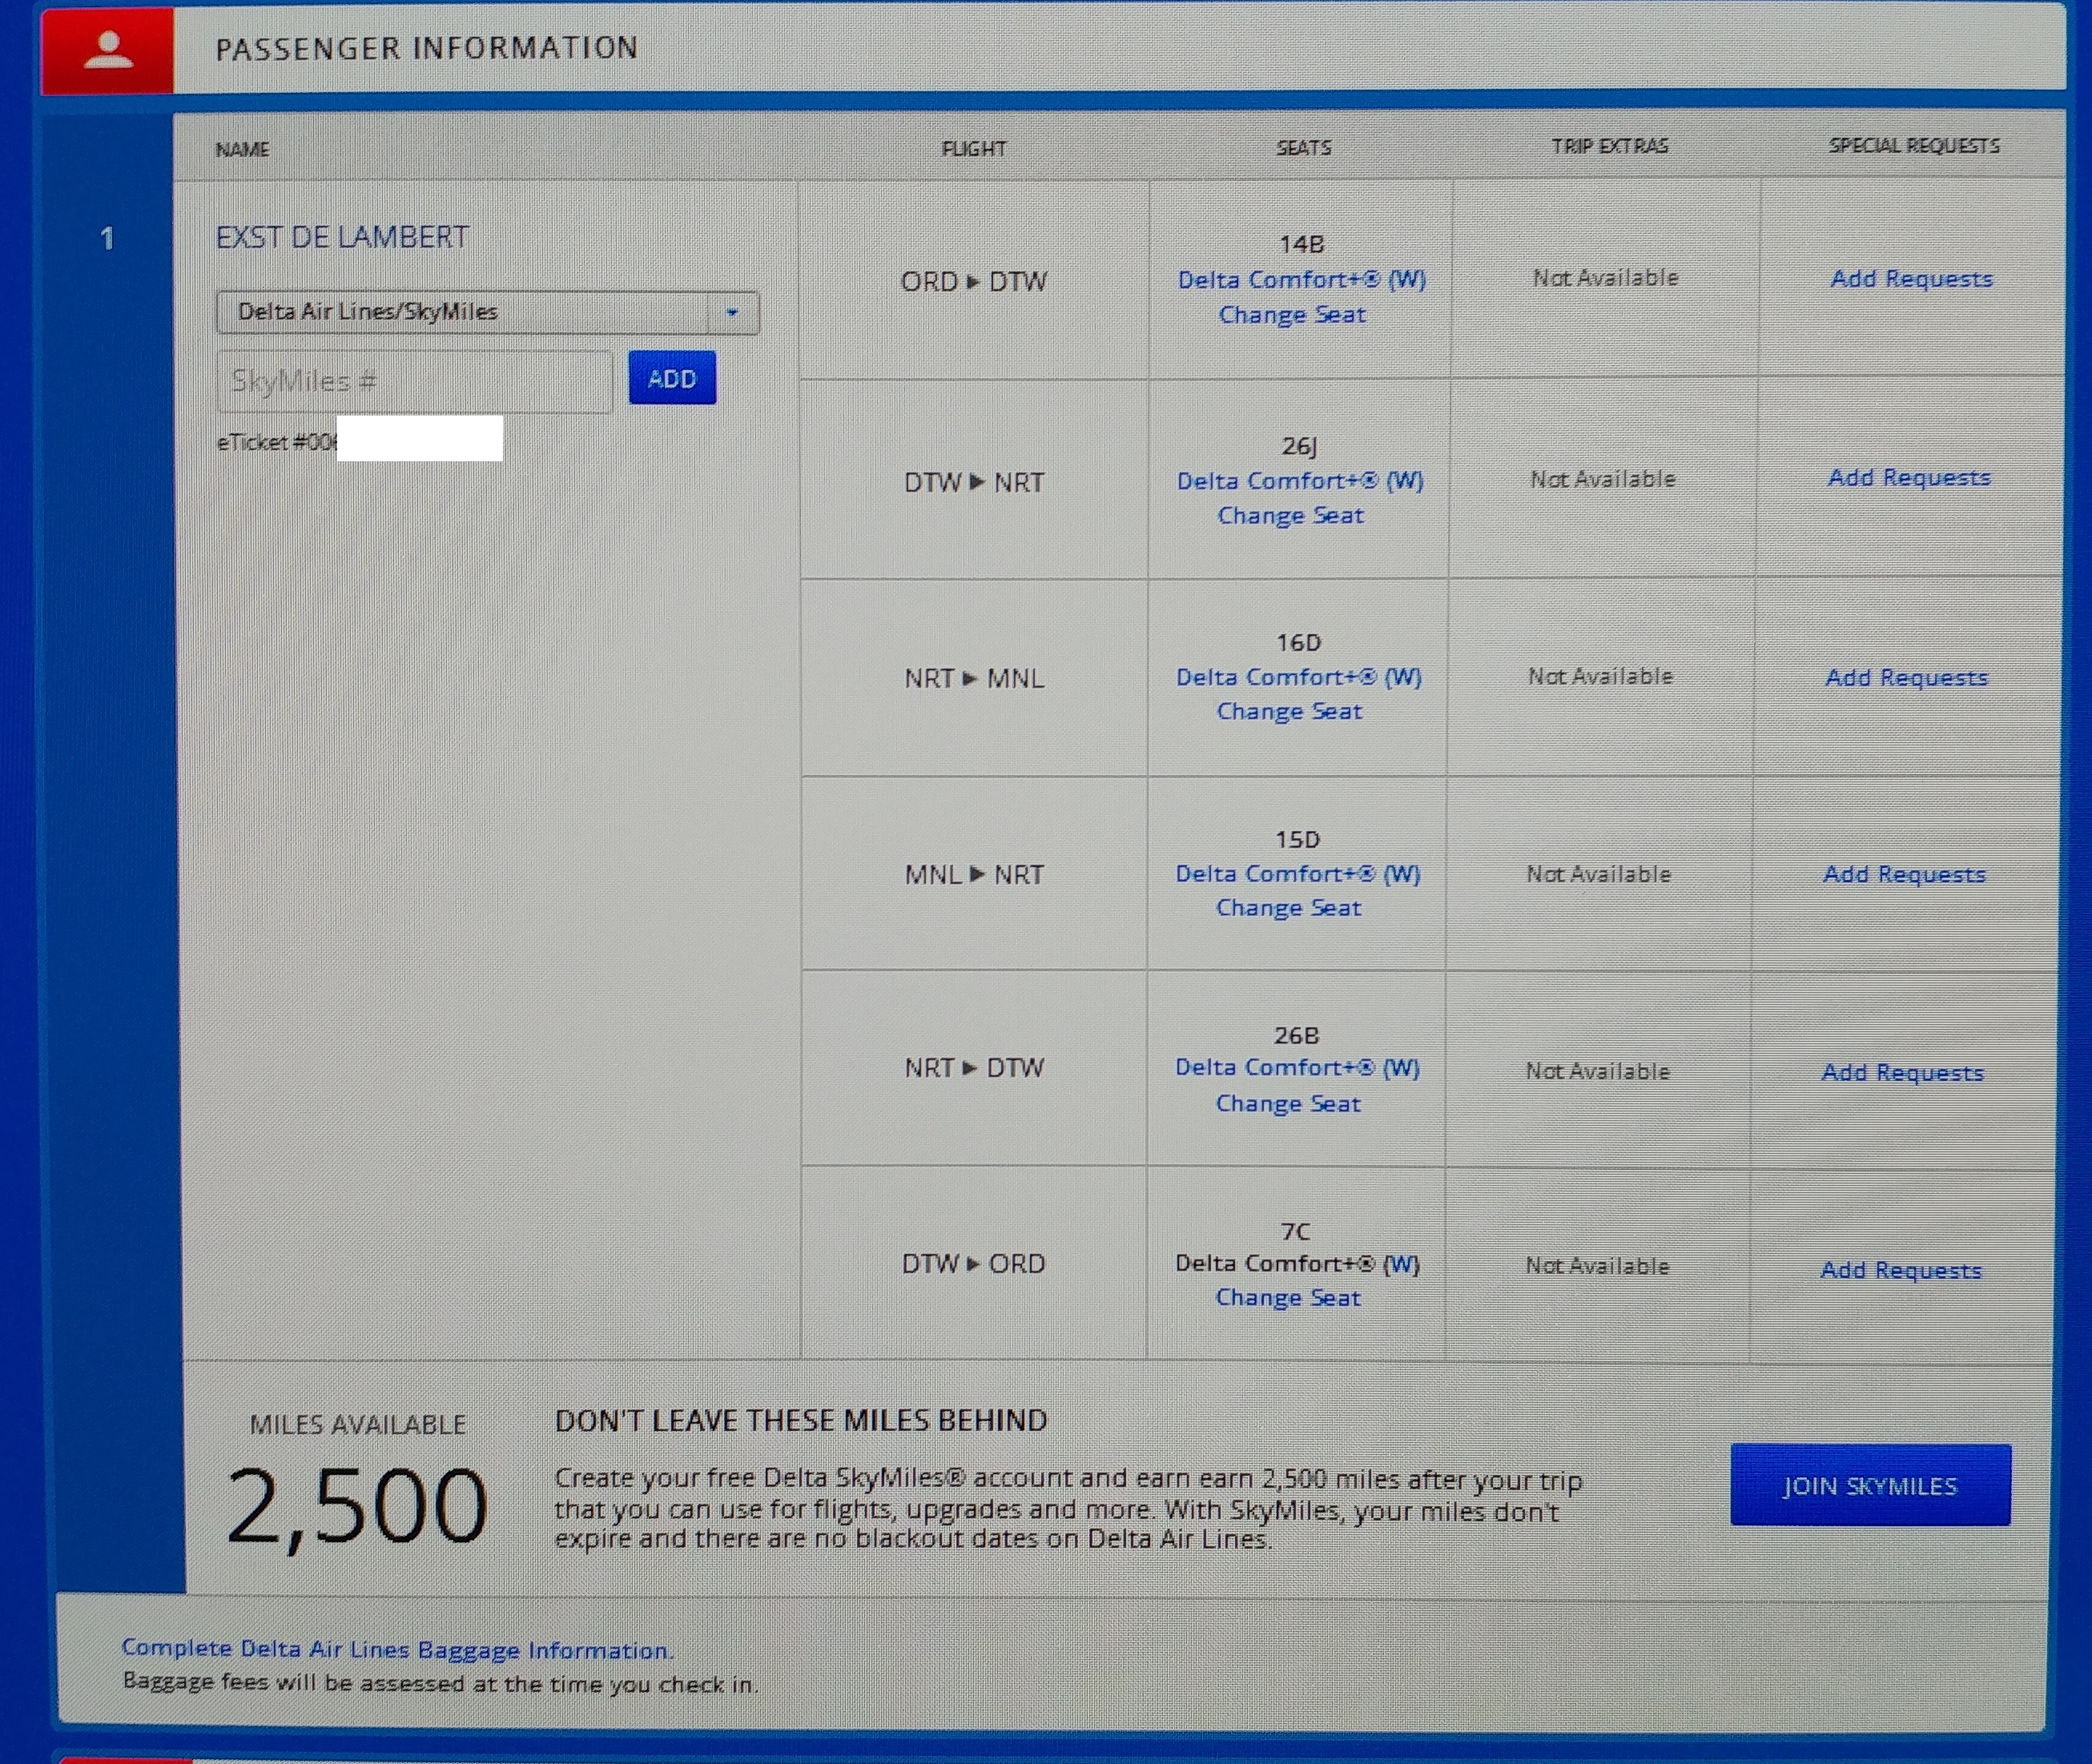Screen dimensions: 2092x1764
Task: Click the SPECIAL REQUESTS column header
Action: tap(1914, 146)
